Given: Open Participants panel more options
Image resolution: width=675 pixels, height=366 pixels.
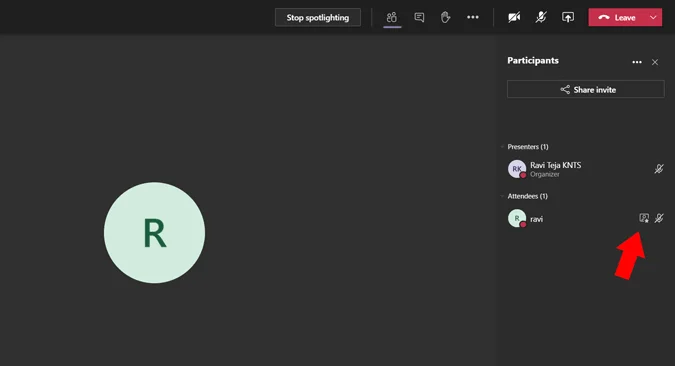Looking at the screenshot, I should 637,62.
